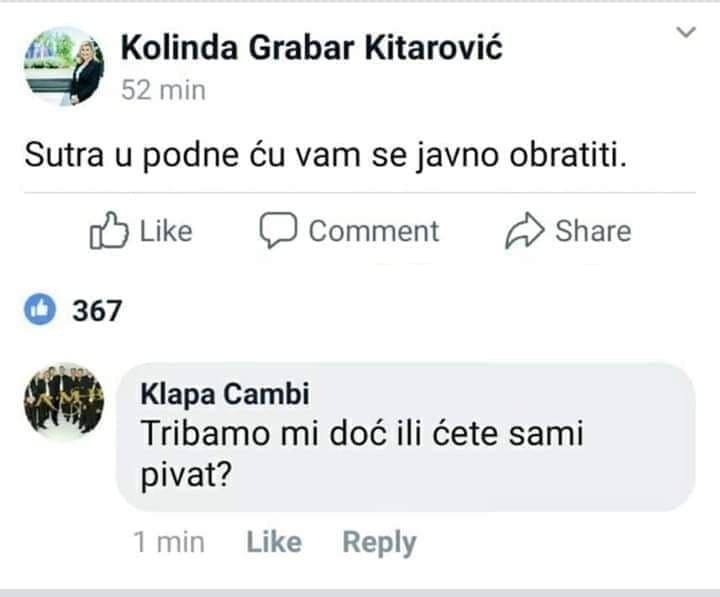Like the Klapa Cambi comment
The height and width of the screenshot is (597, 720).
pyautogui.click(x=273, y=542)
